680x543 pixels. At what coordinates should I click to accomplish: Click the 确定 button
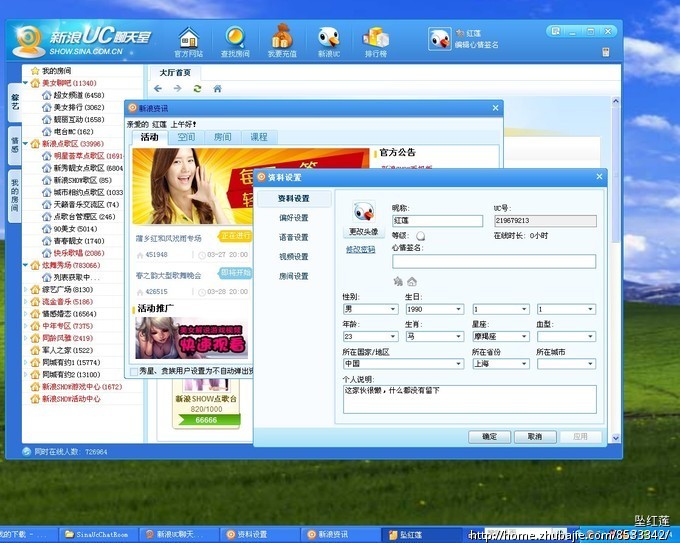click(490, 437)
